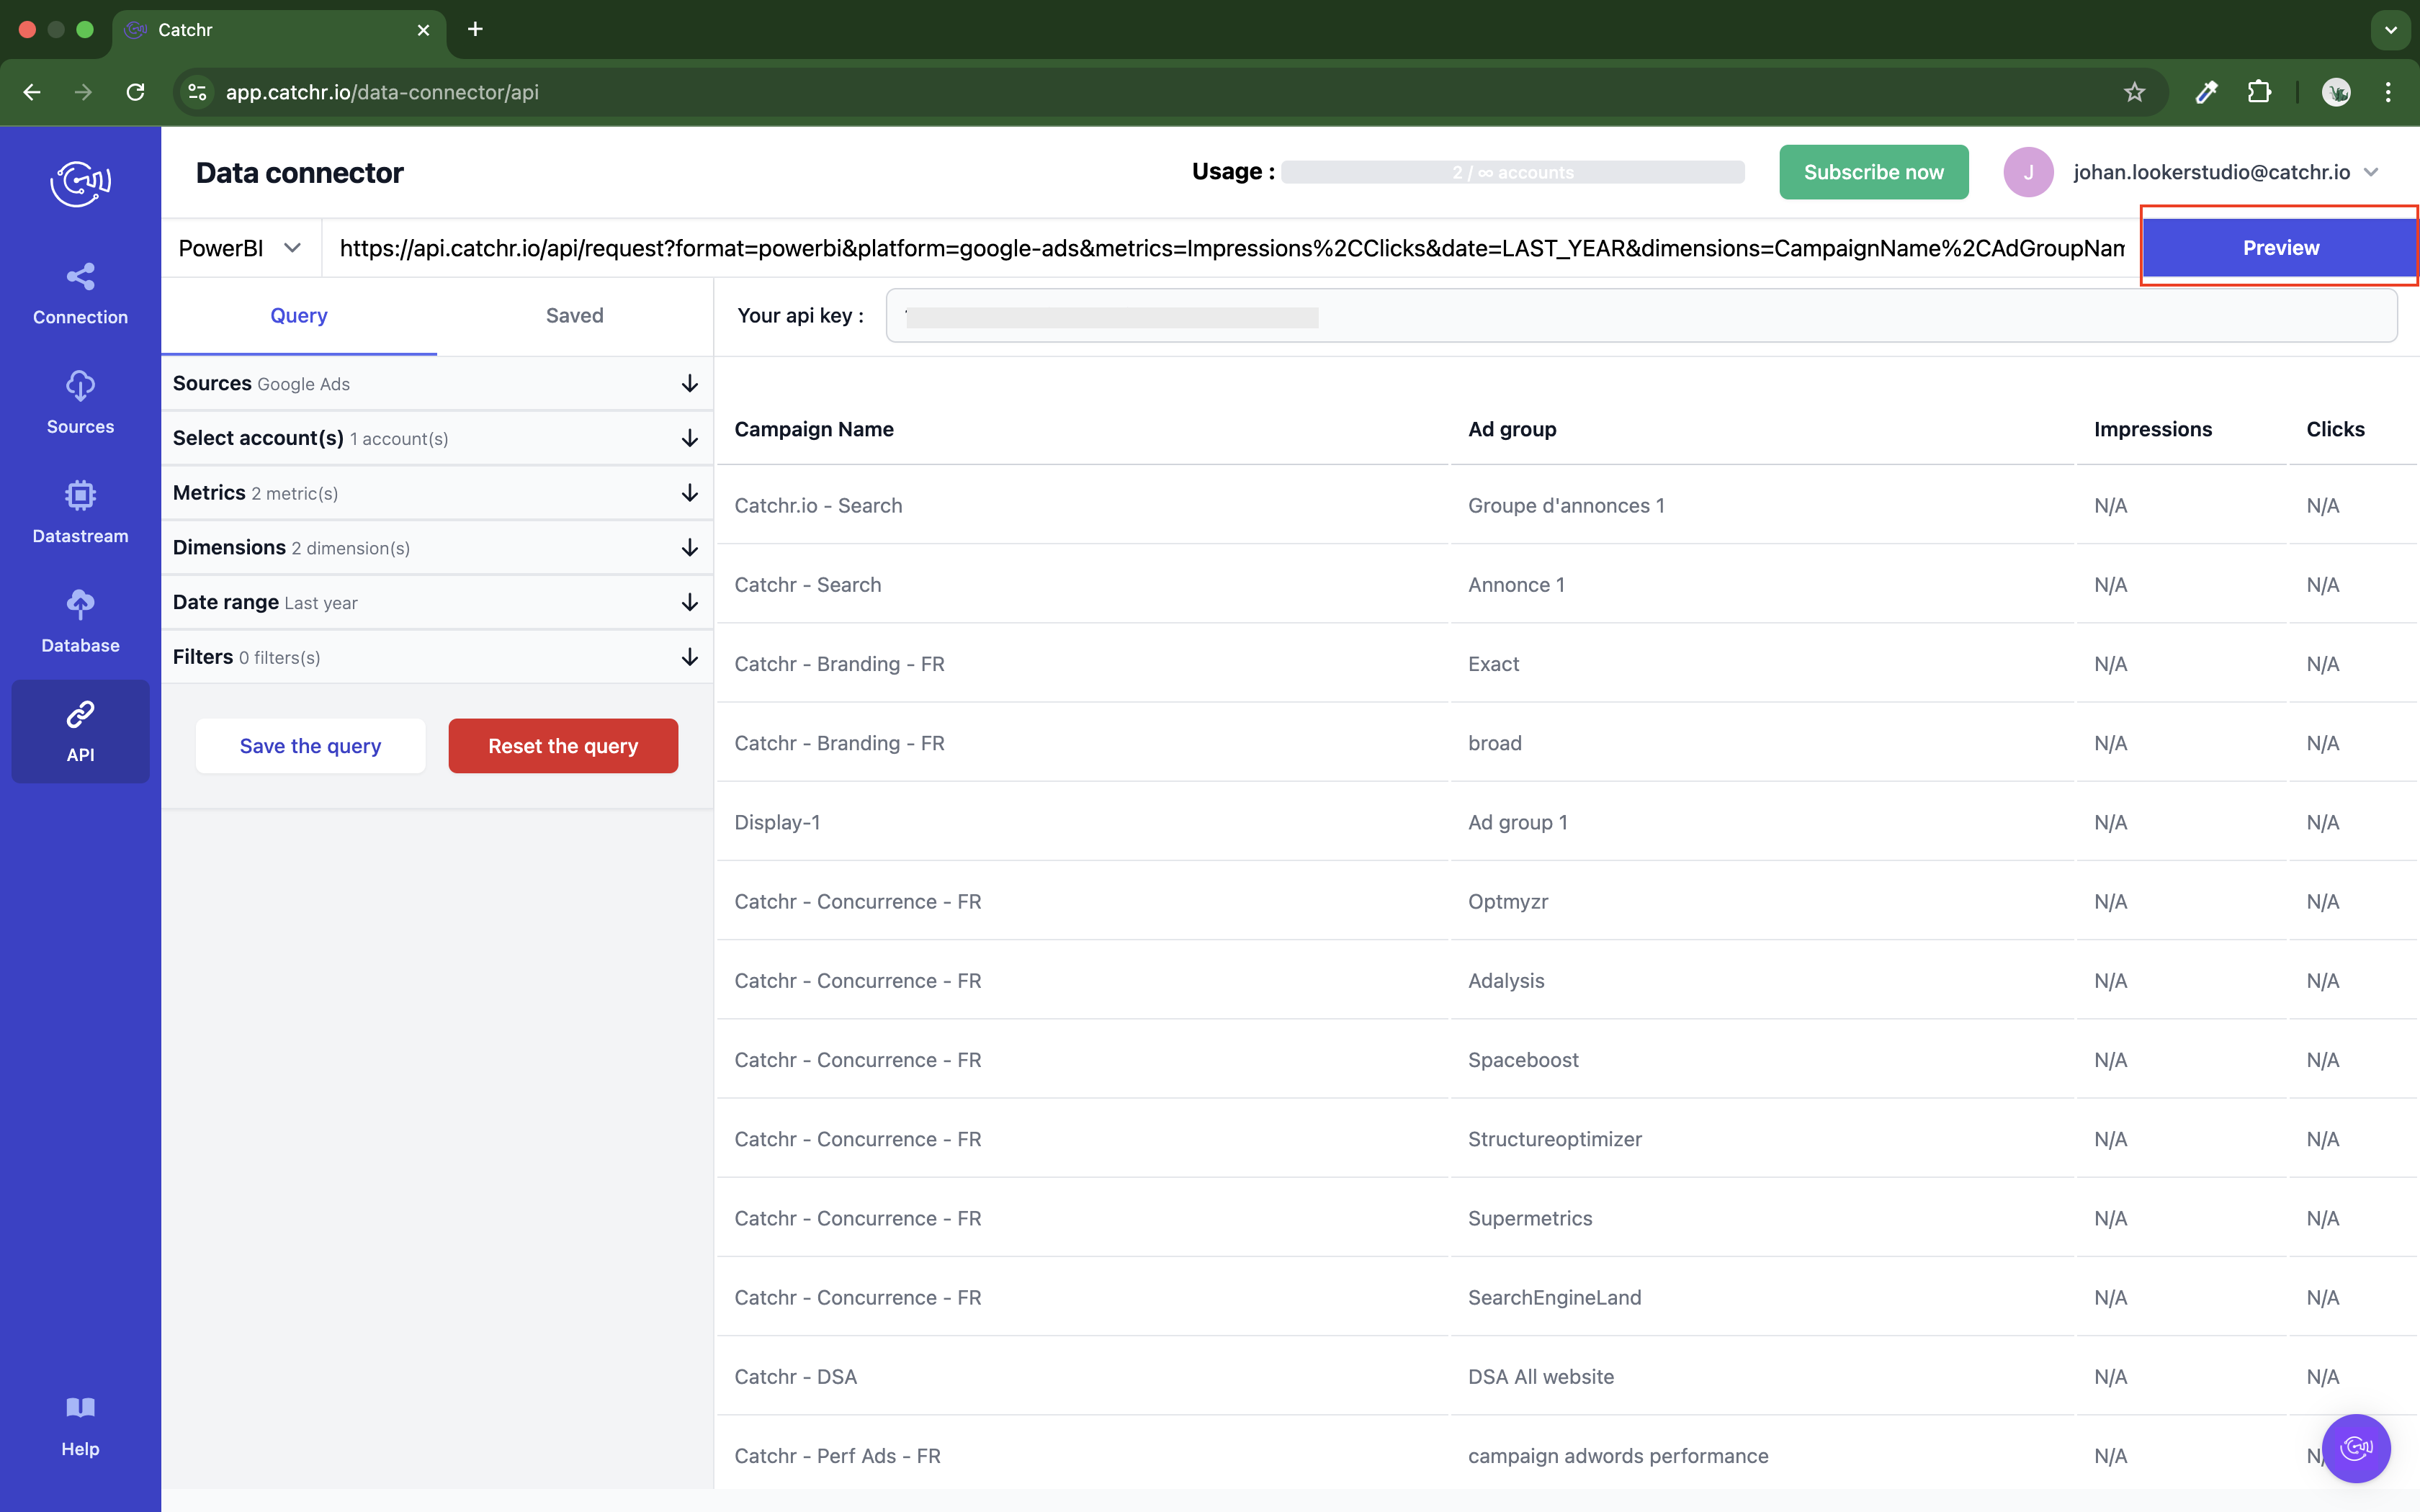Open the browser profile avatar
The width and height of the screenshot is (2420, 1512).
(2336, 92)
